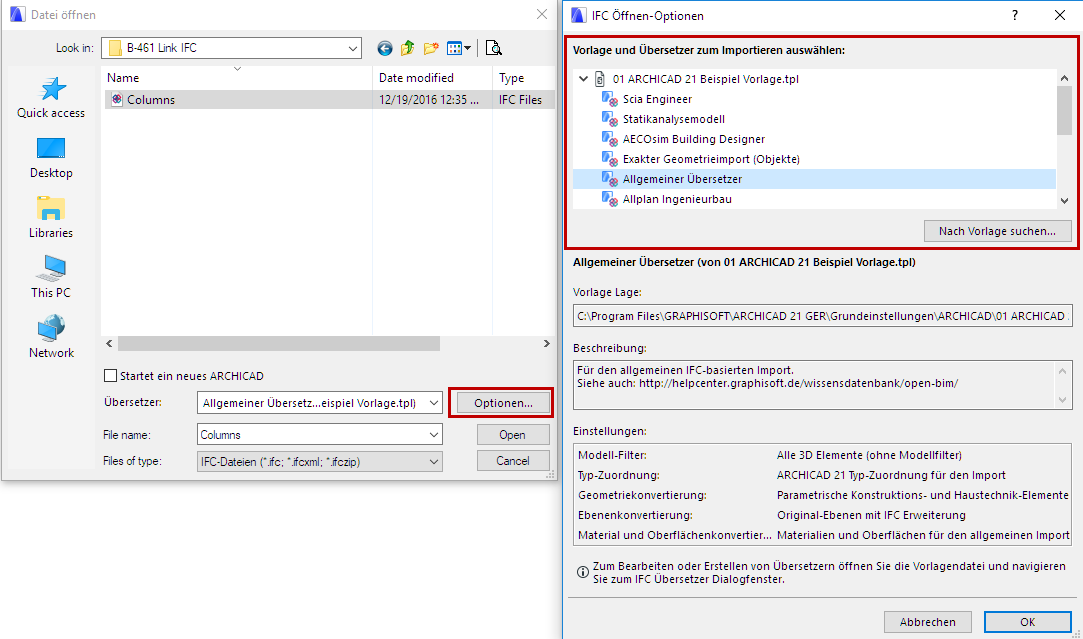The width and height of the screenshot is (1083, 639).
Task: Open the View menu icon in file dialog
Action: tap(459, 48)
